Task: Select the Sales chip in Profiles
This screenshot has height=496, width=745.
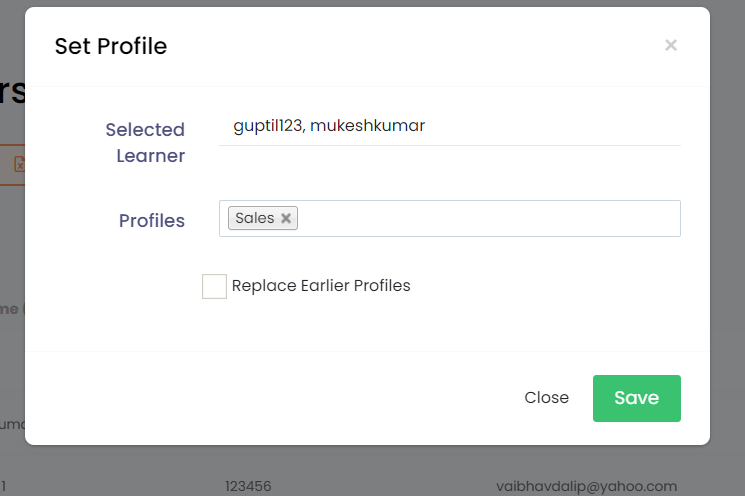Action: tap(255, 218)
